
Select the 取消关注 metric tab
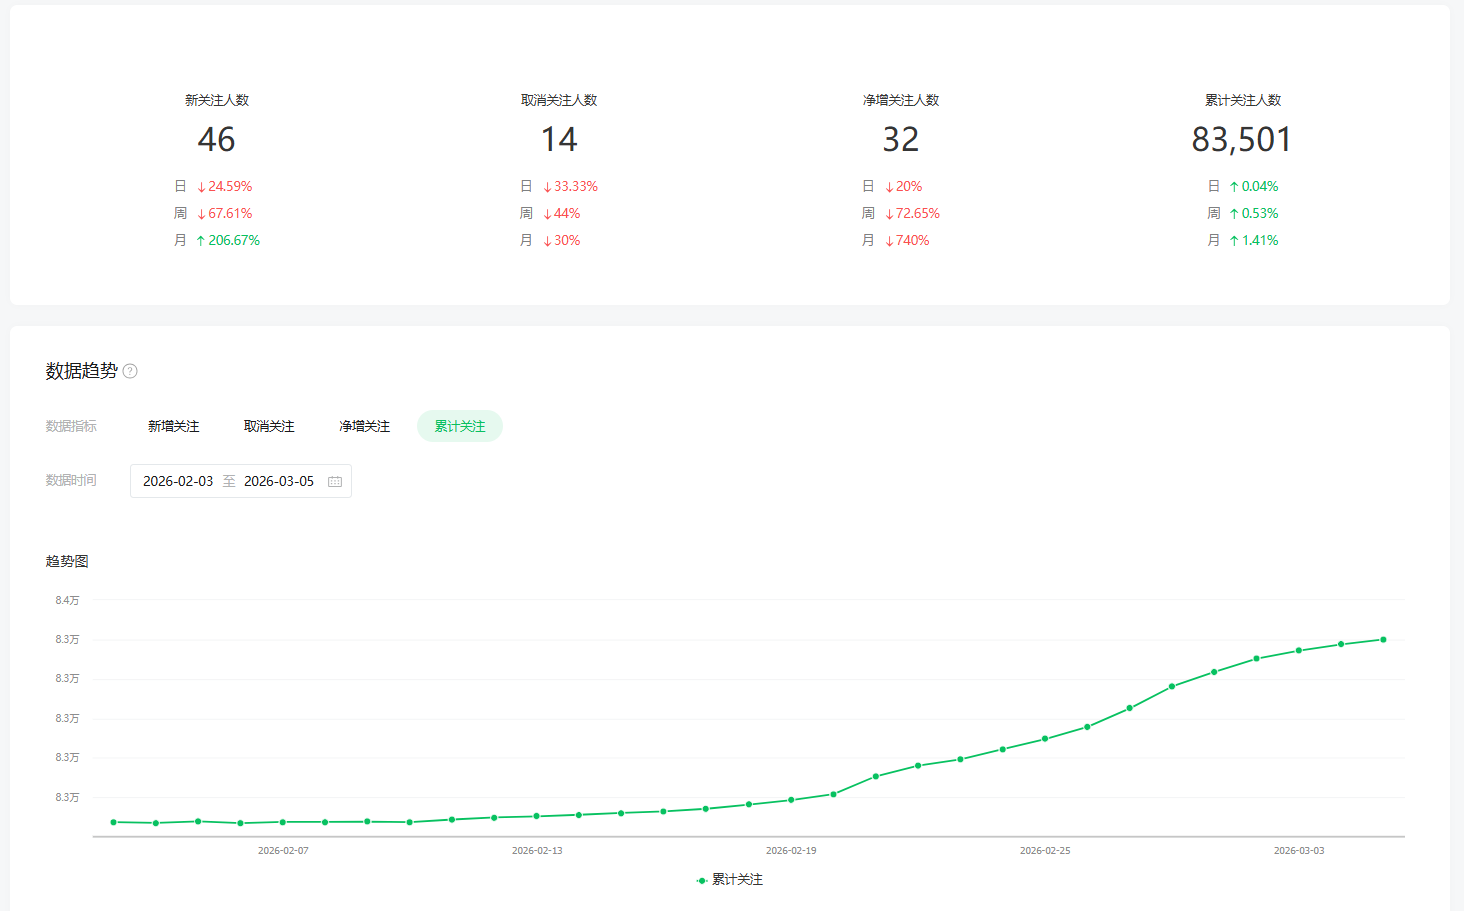coord(269,426)
